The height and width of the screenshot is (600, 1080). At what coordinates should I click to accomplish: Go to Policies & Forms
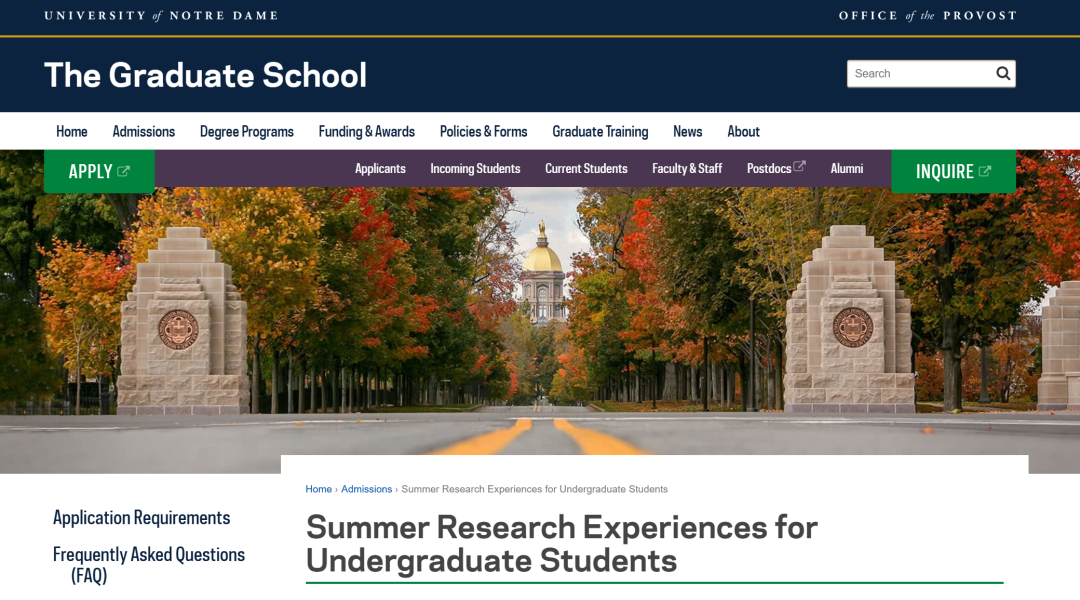(483, 131)
